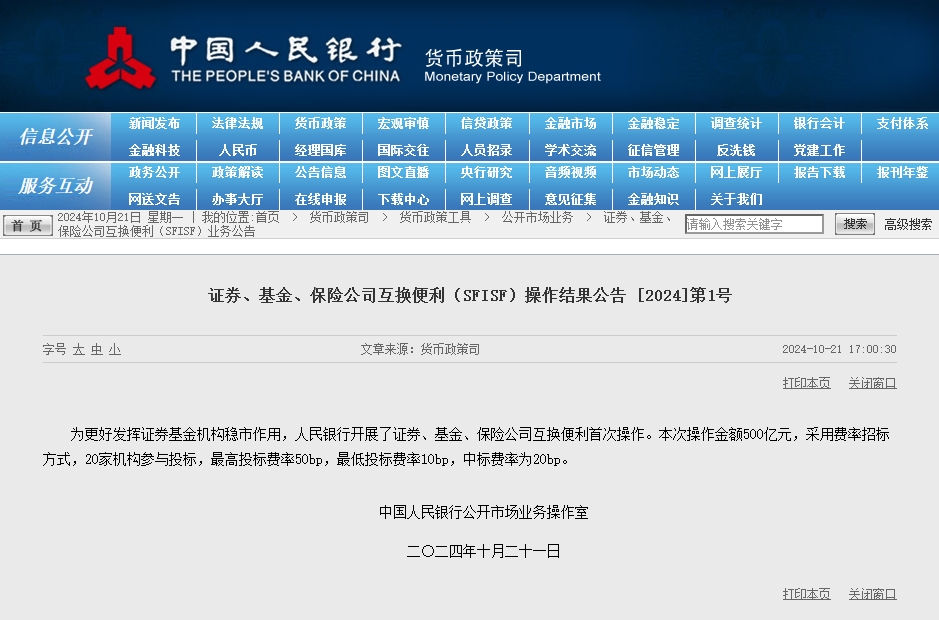Image resolution: width=939 pixels, height=620 pixels.
Task: Set font size to 小
Action: pos(115,349)
